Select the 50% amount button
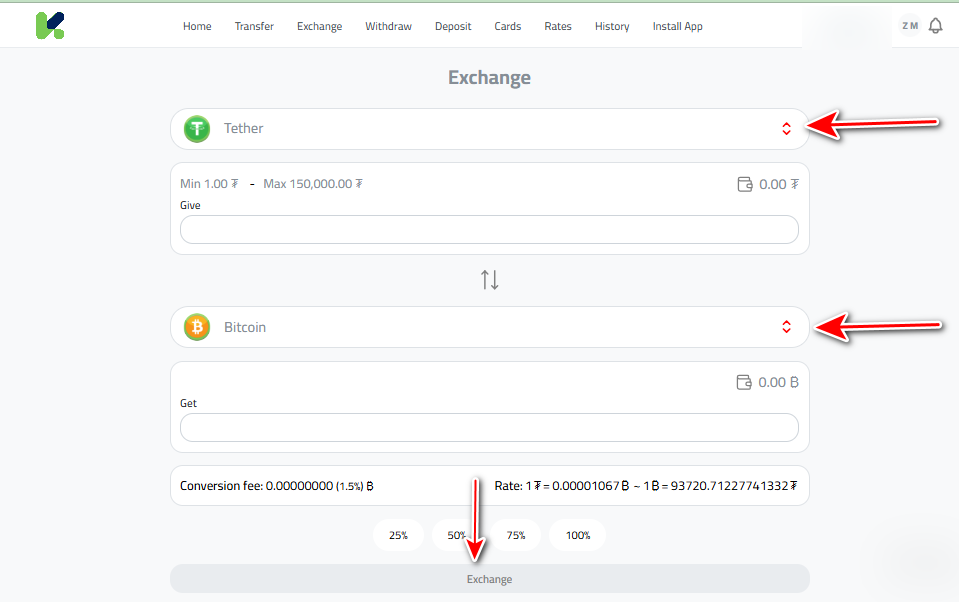This screenshot has height=602, width=959. point(457,535)
